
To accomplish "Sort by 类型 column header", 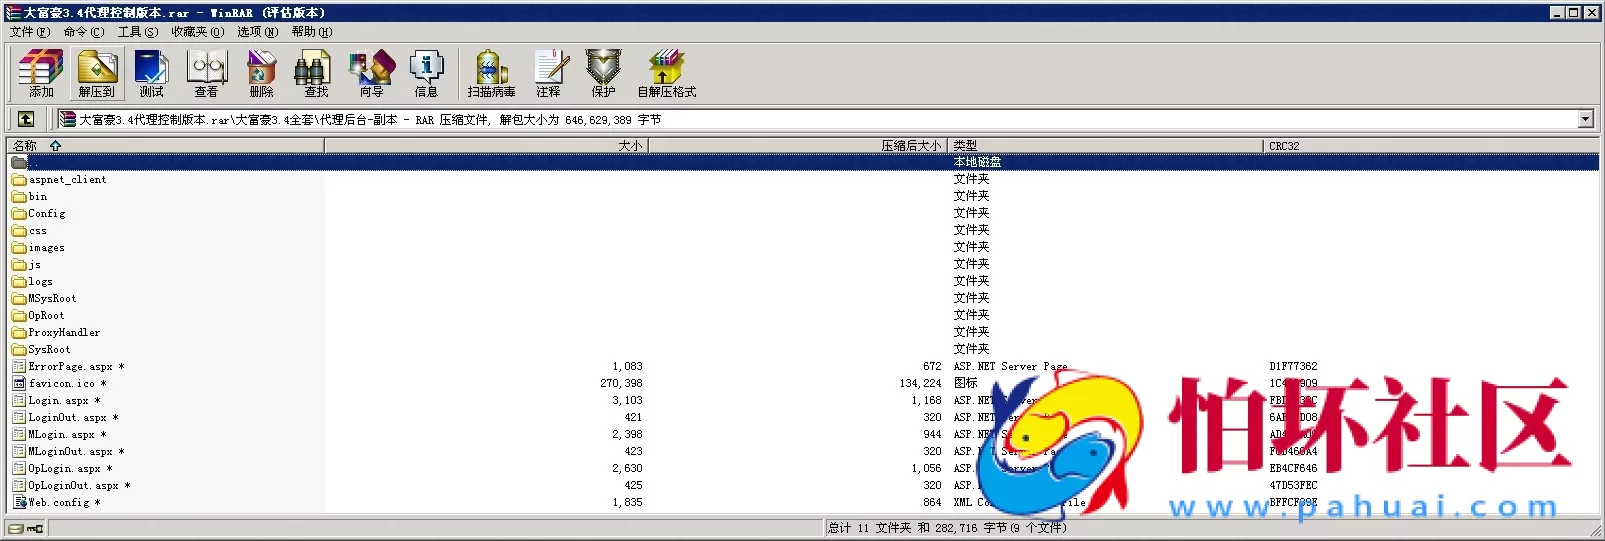I will click(x=1106, y=146).
